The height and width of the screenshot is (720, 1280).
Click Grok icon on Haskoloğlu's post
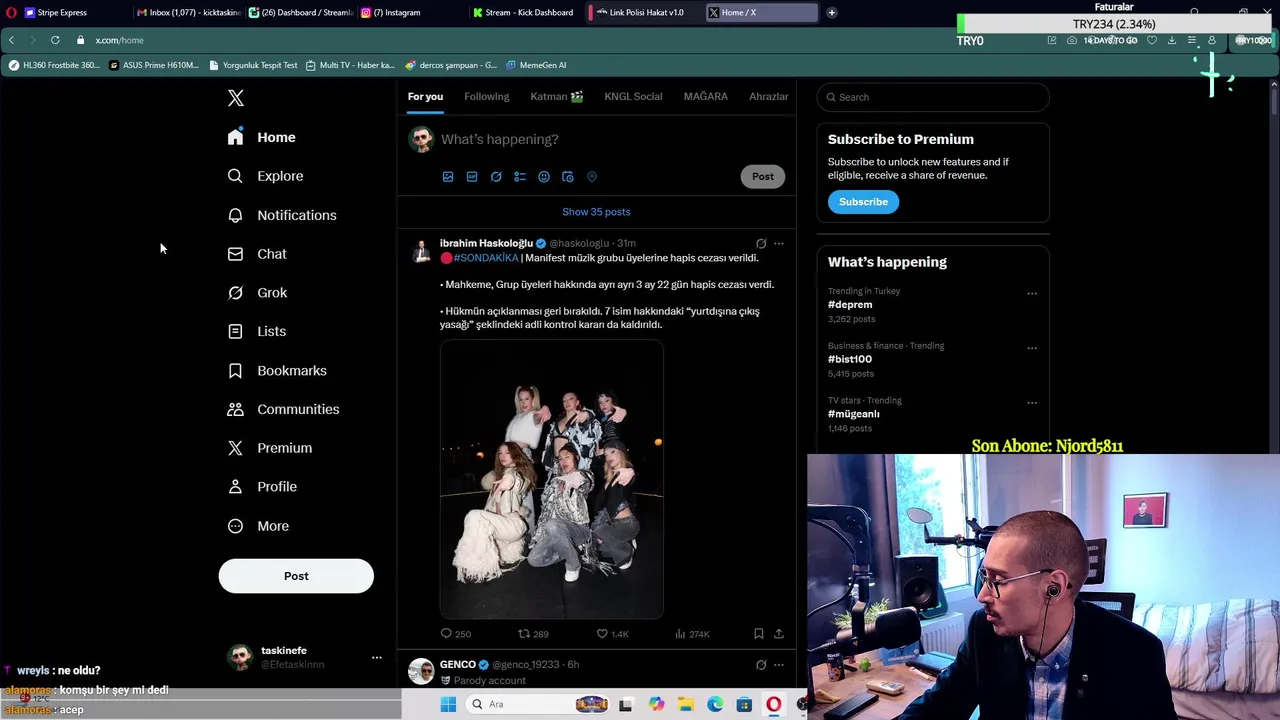pos(761,243)
